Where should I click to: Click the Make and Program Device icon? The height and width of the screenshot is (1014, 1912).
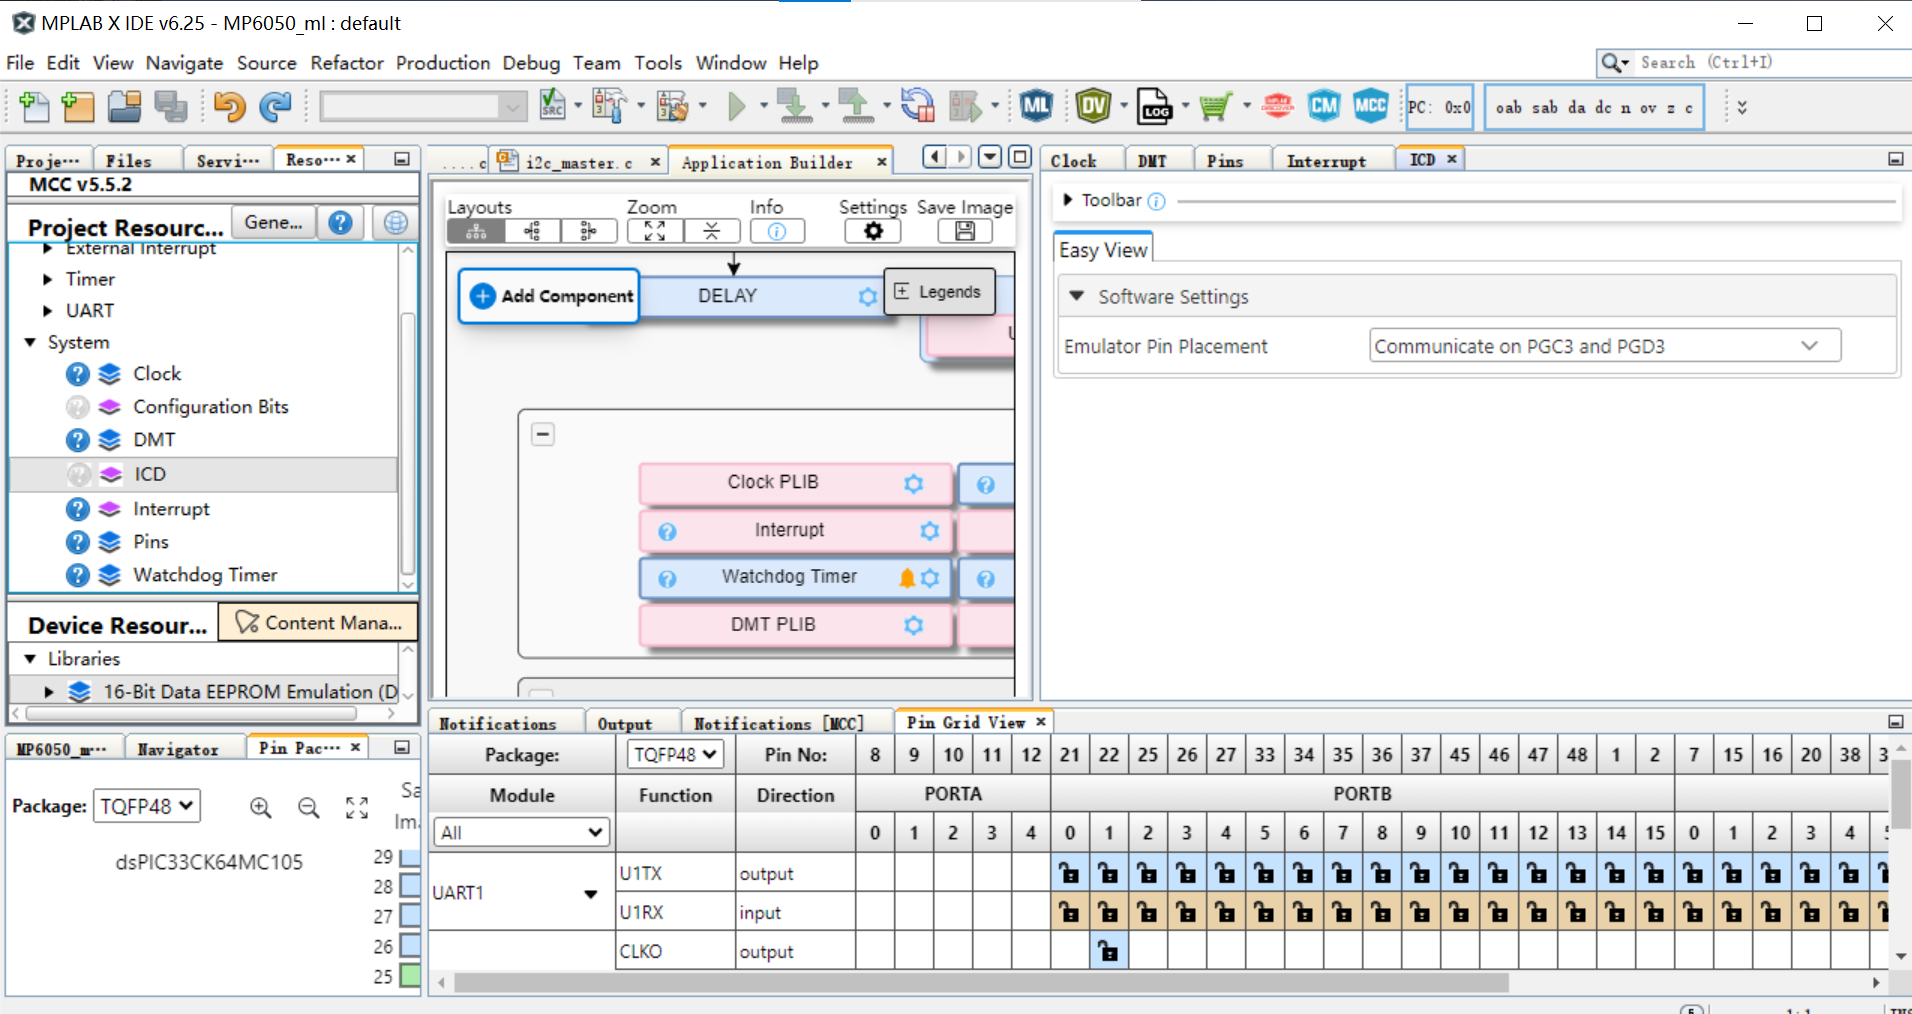point(795,105)
